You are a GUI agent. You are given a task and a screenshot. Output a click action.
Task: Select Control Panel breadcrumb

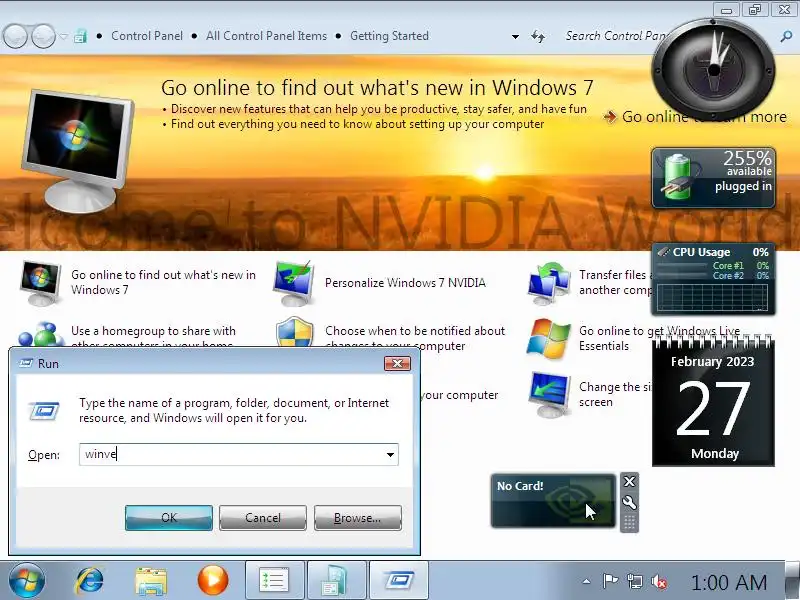click(x=147, y=36)
